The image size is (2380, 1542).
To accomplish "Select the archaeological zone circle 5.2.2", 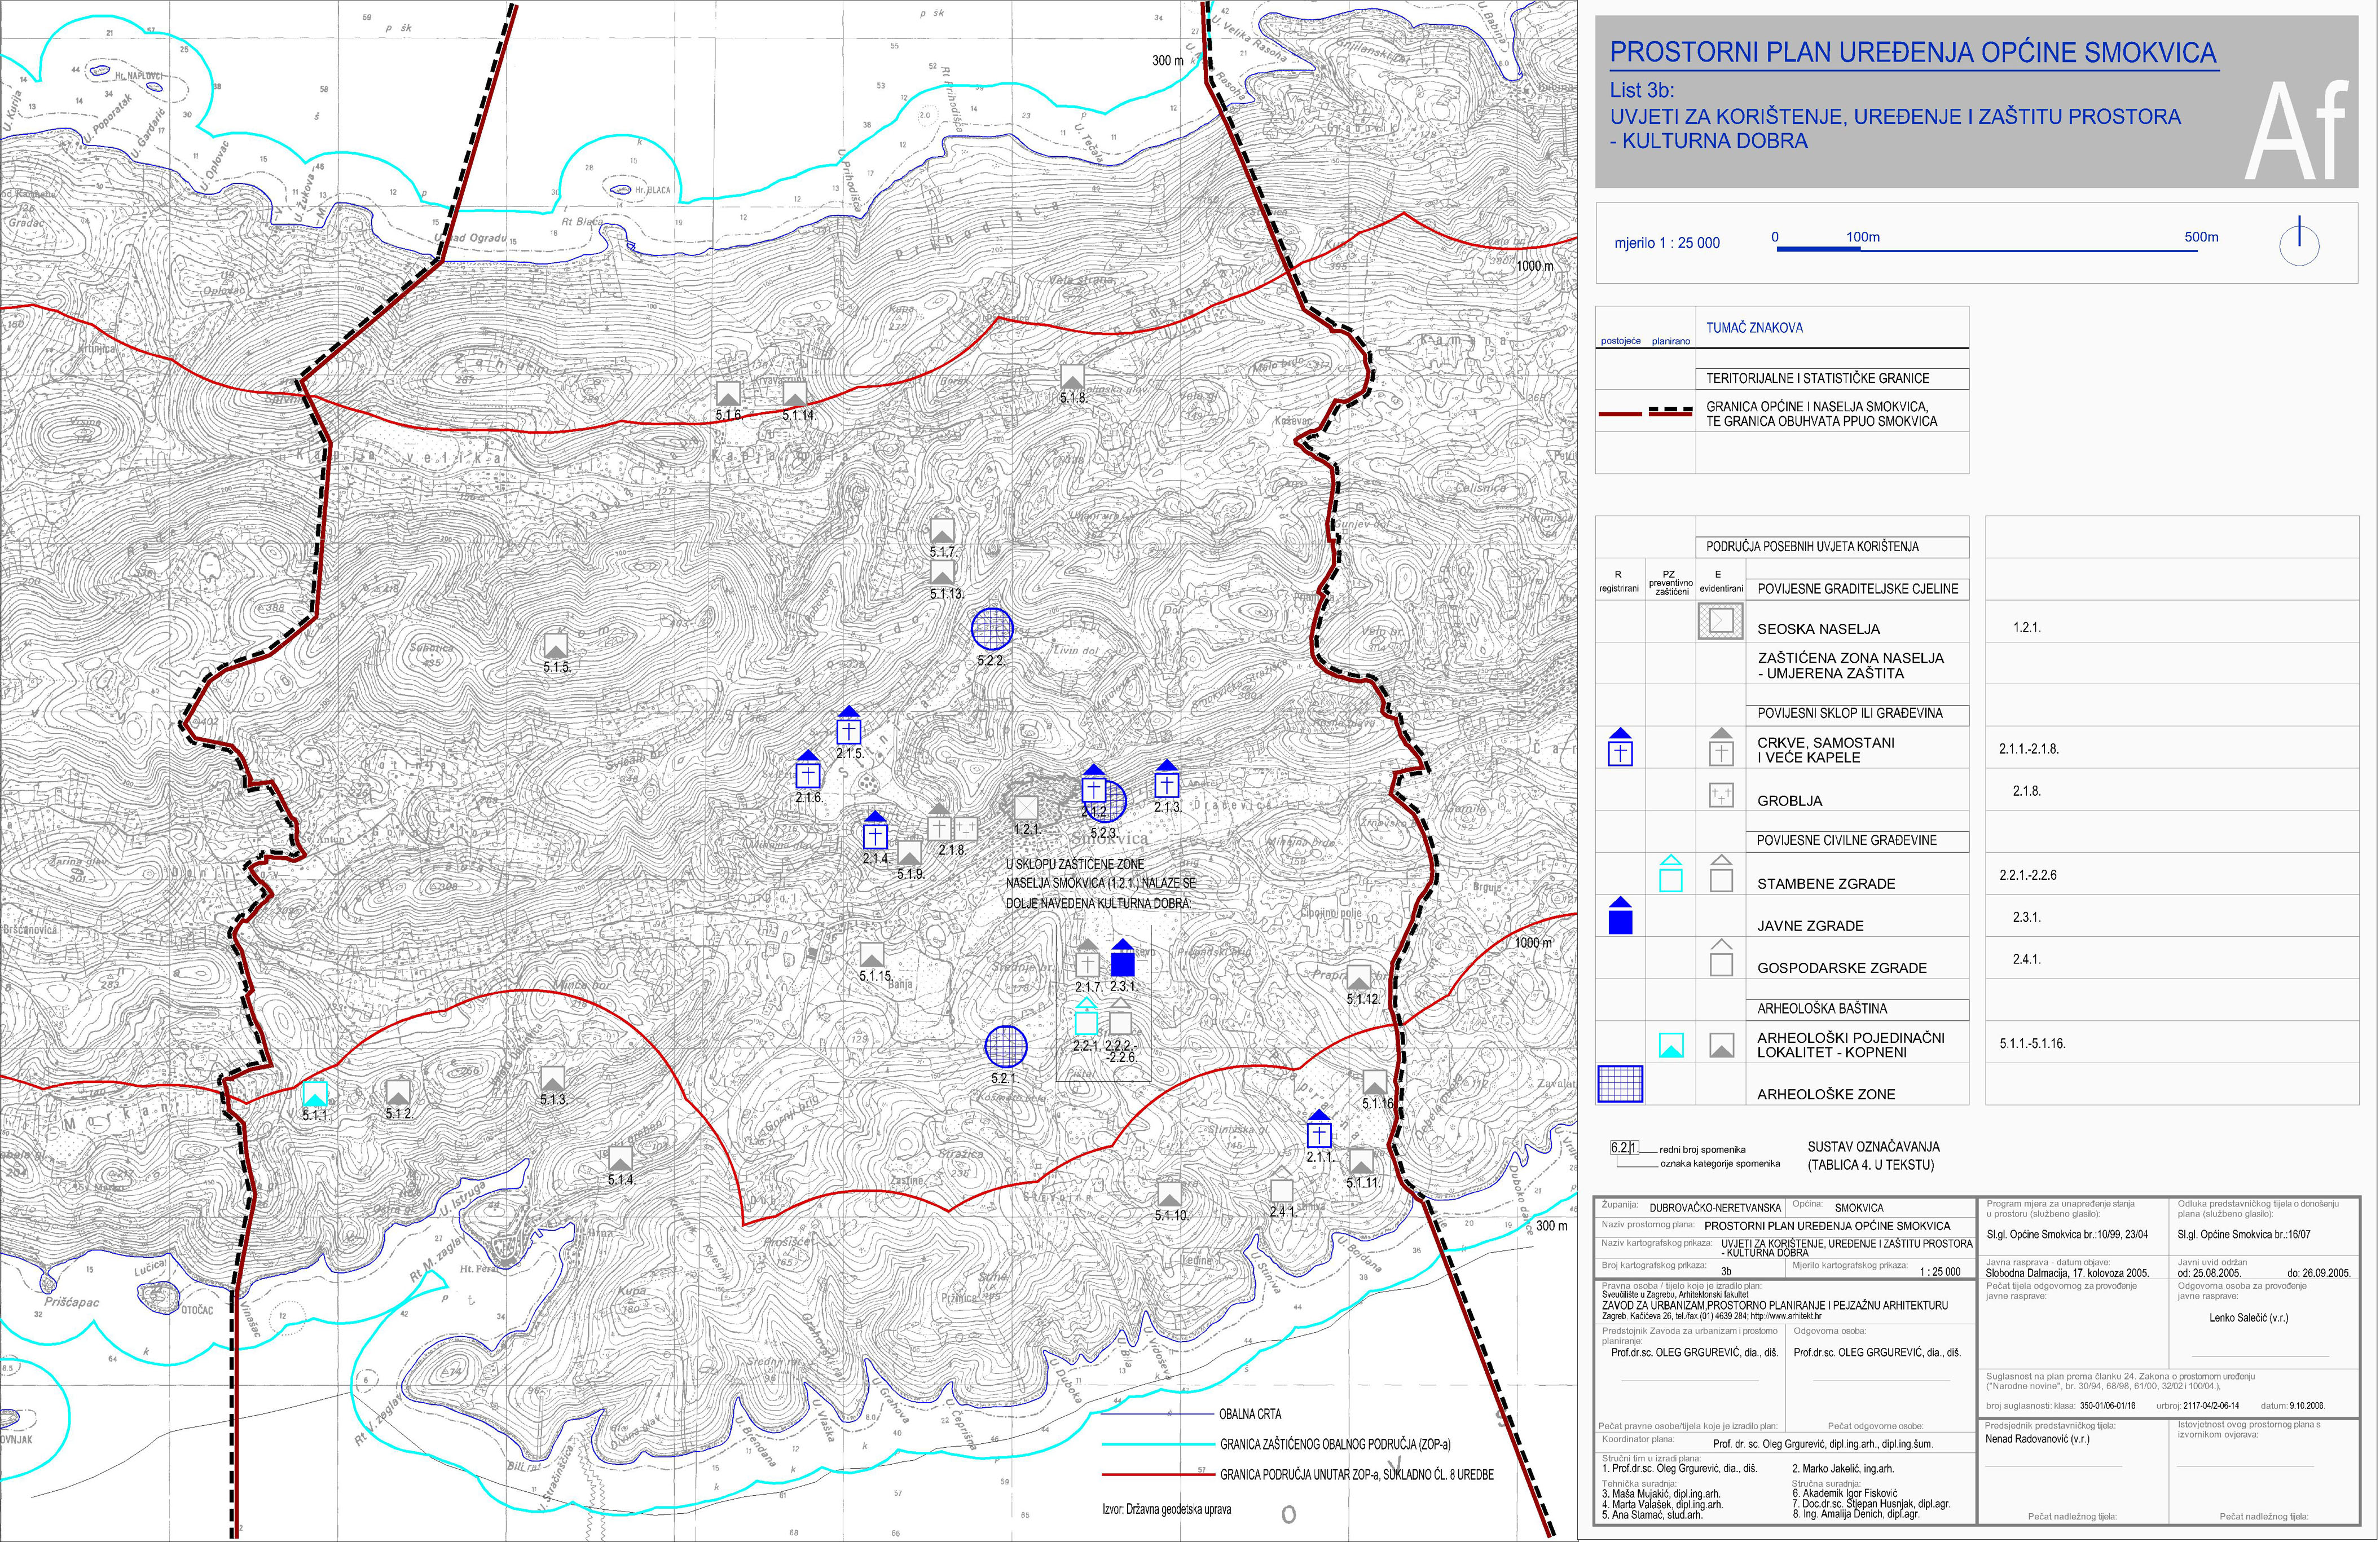I will tap(992, 629).
